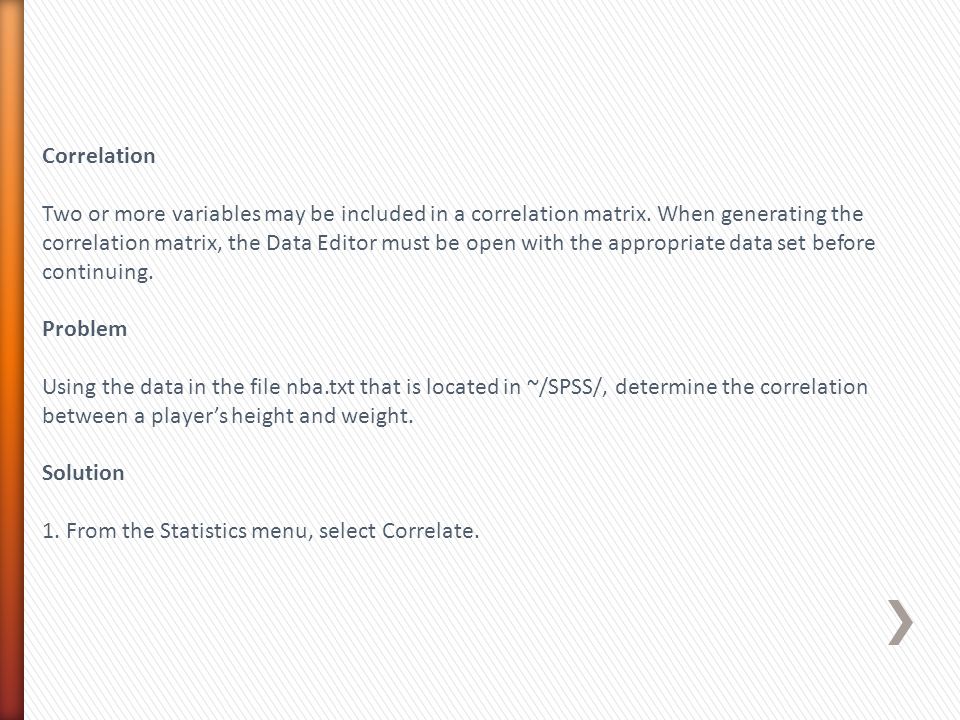Click the orange vertical accent bar
The image size is (960, 720).
pos(12,360)
